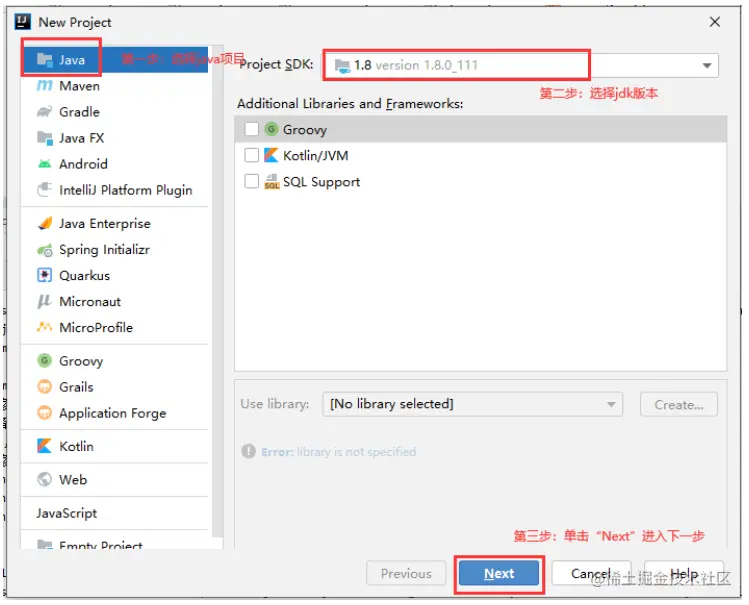Click the Spring Initializr leaf icon
Image resolution: width=749 pixels, height=605 pixels.
coord(44,250)
